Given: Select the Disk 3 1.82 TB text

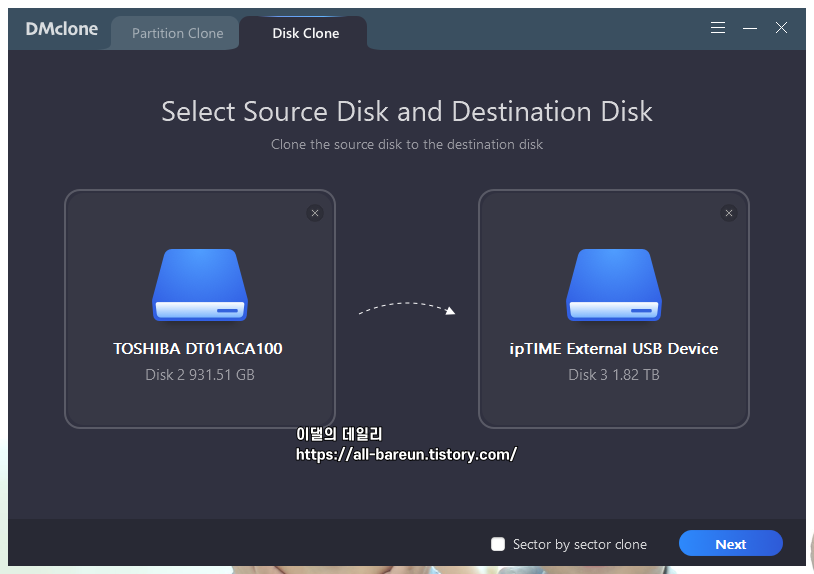Looking at the screenshot, I should pos(614,375).
